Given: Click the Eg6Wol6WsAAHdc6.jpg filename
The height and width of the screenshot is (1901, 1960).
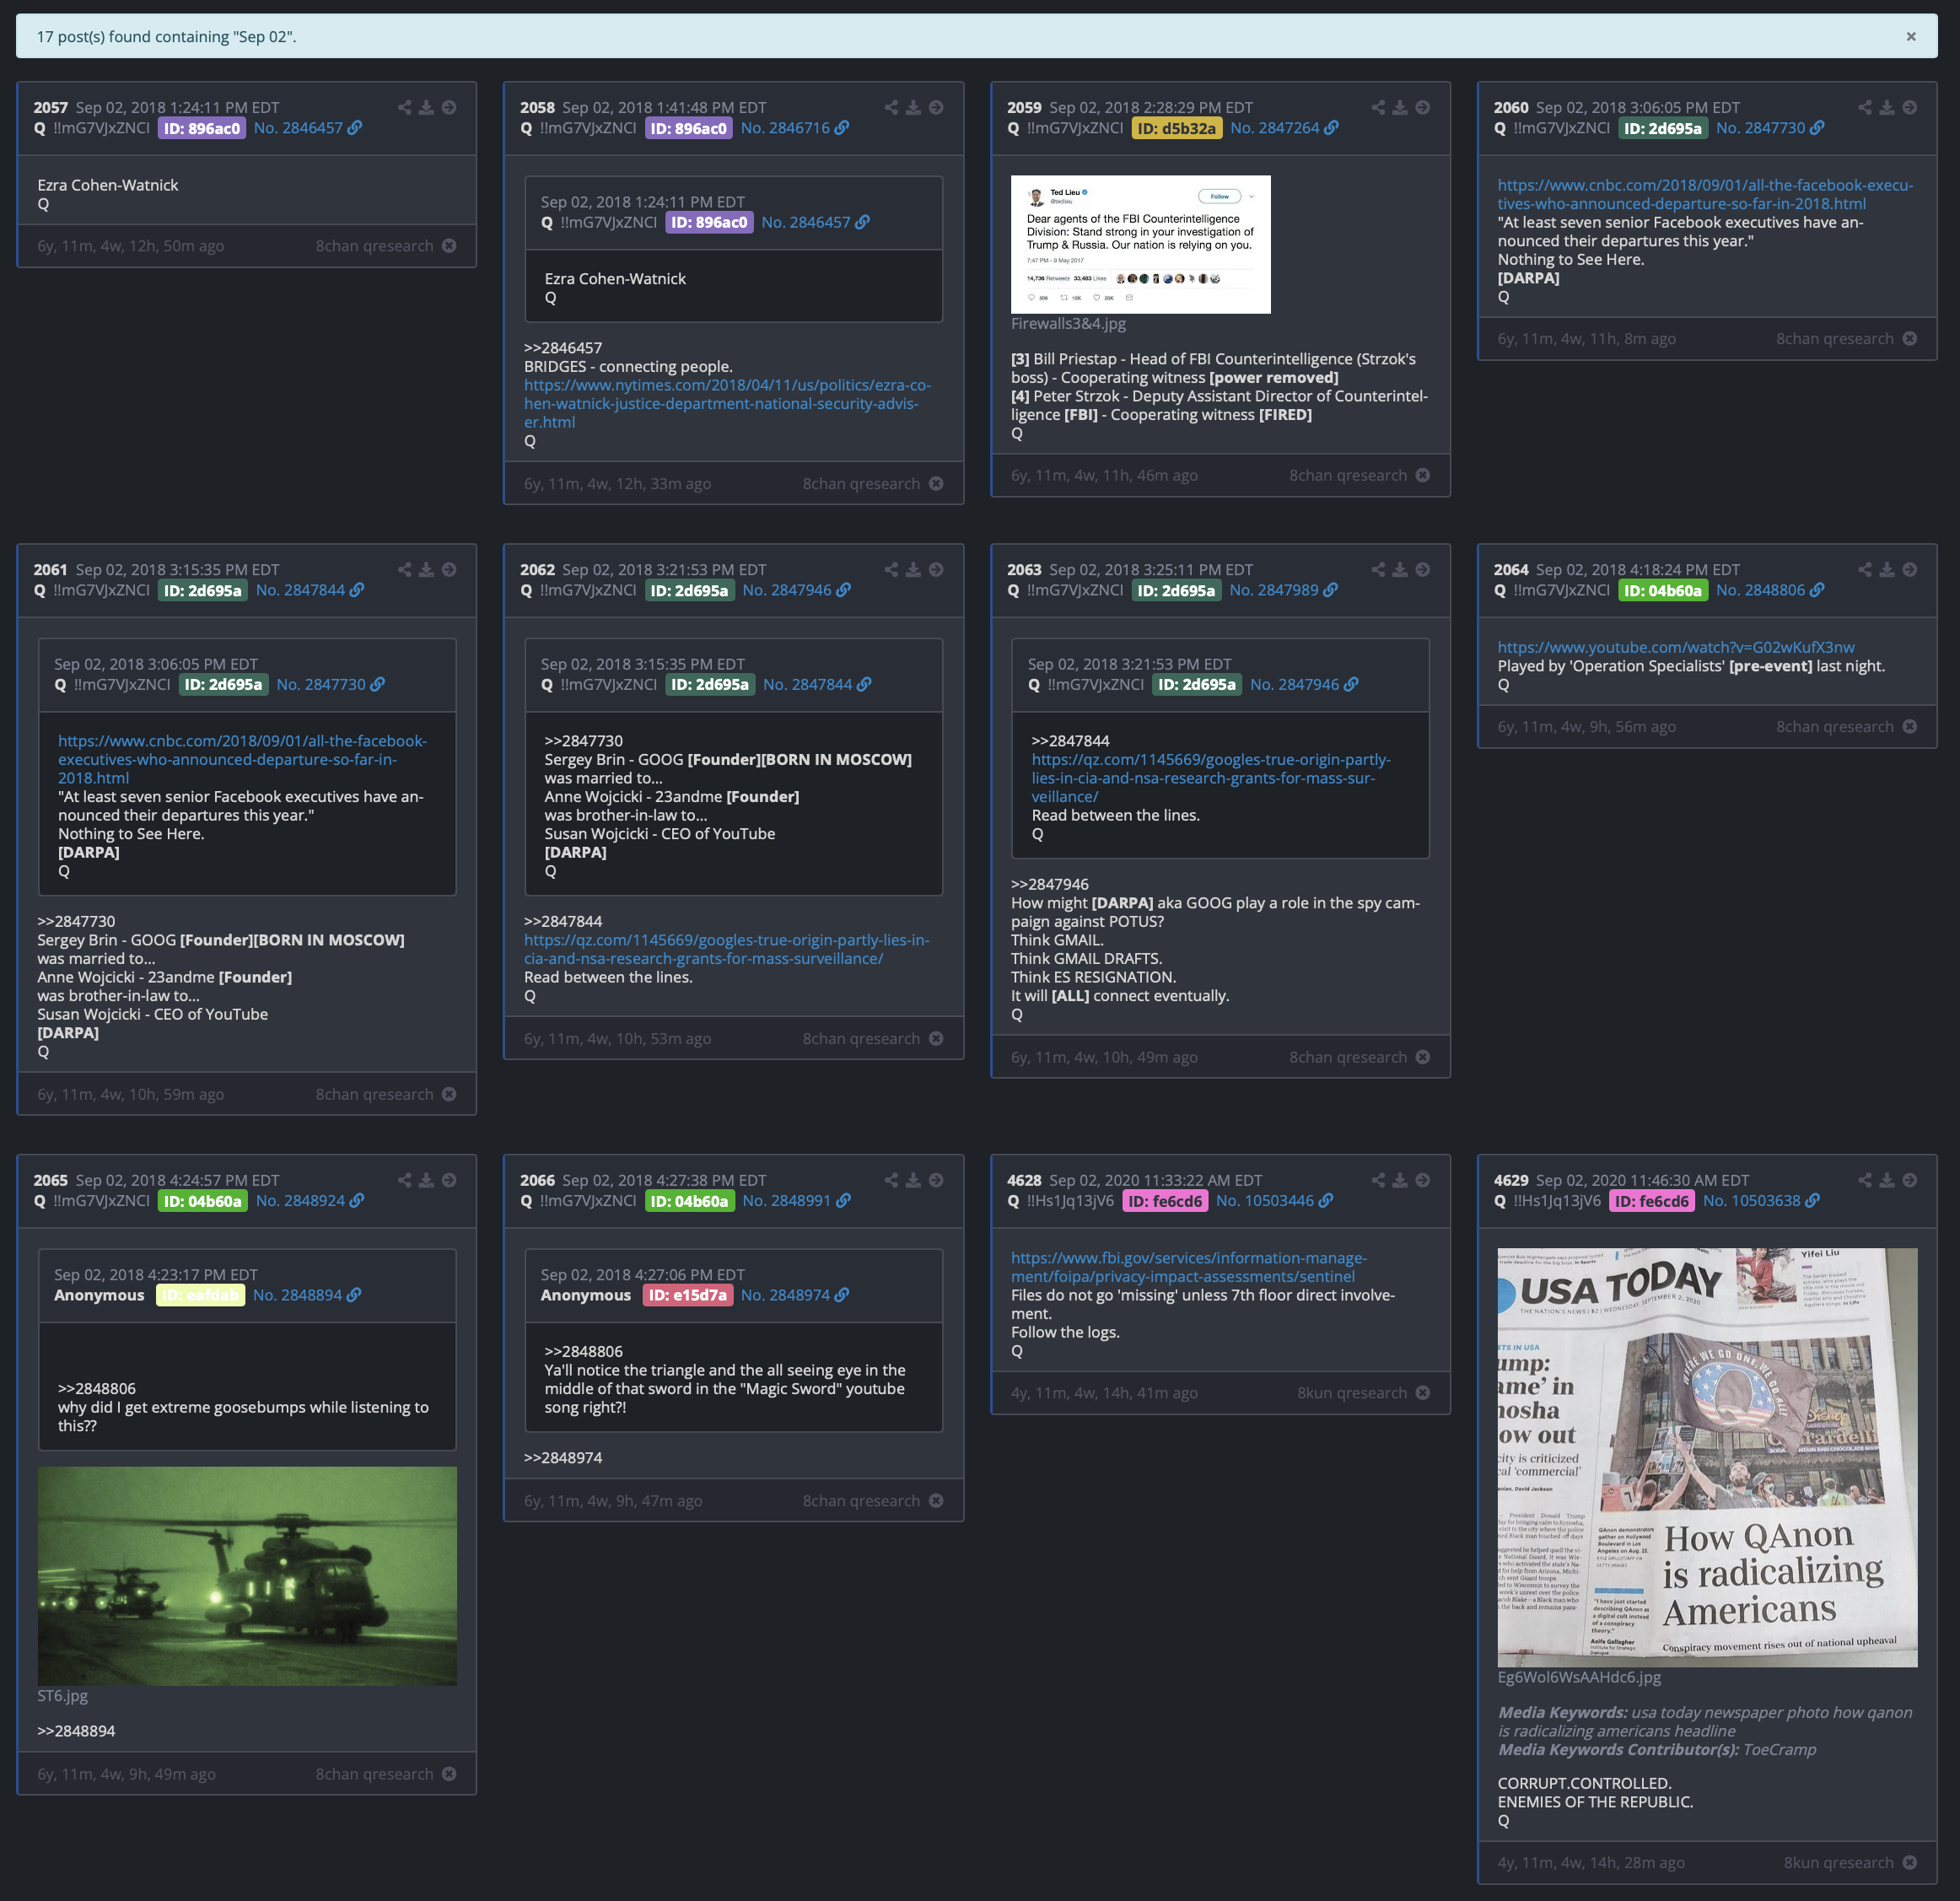Looking at the screenshot, I should pyautogui.click(x=1579, y=1677).
